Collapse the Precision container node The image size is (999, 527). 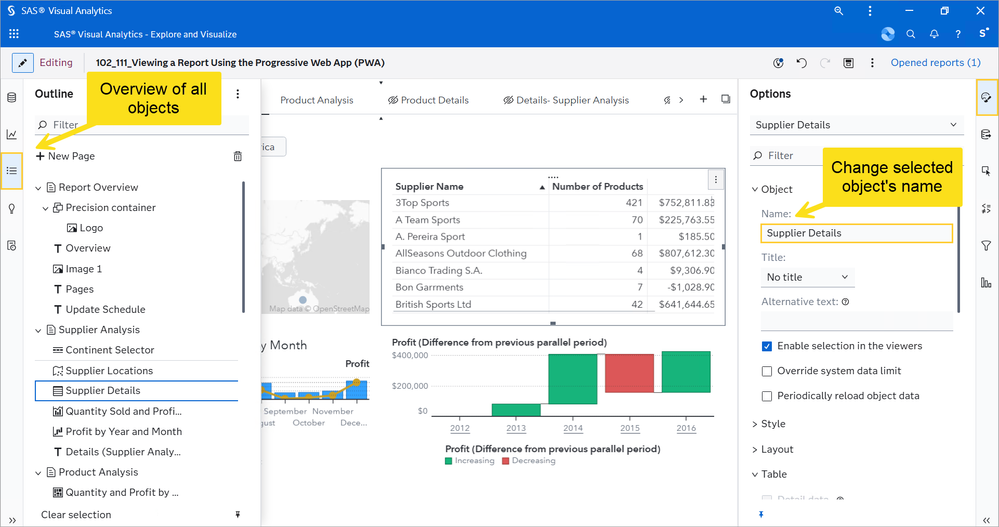[45, 208]
